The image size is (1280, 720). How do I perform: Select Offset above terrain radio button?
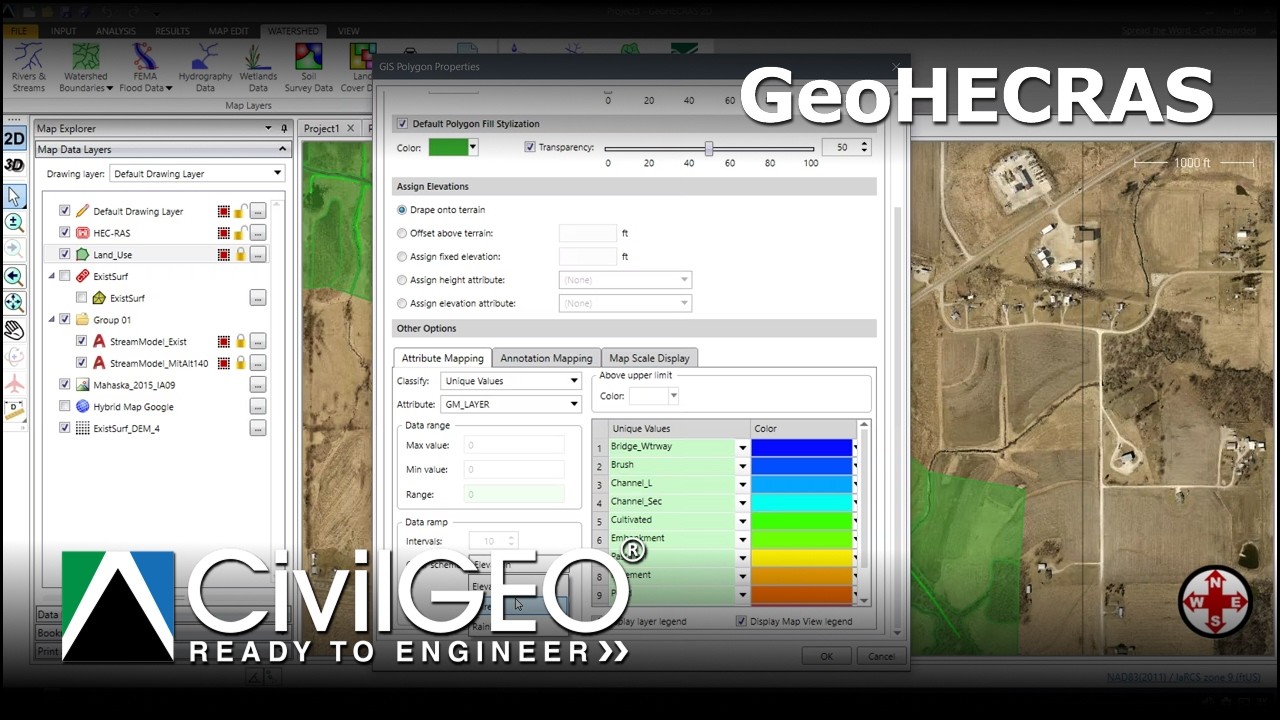coord(402,233)
